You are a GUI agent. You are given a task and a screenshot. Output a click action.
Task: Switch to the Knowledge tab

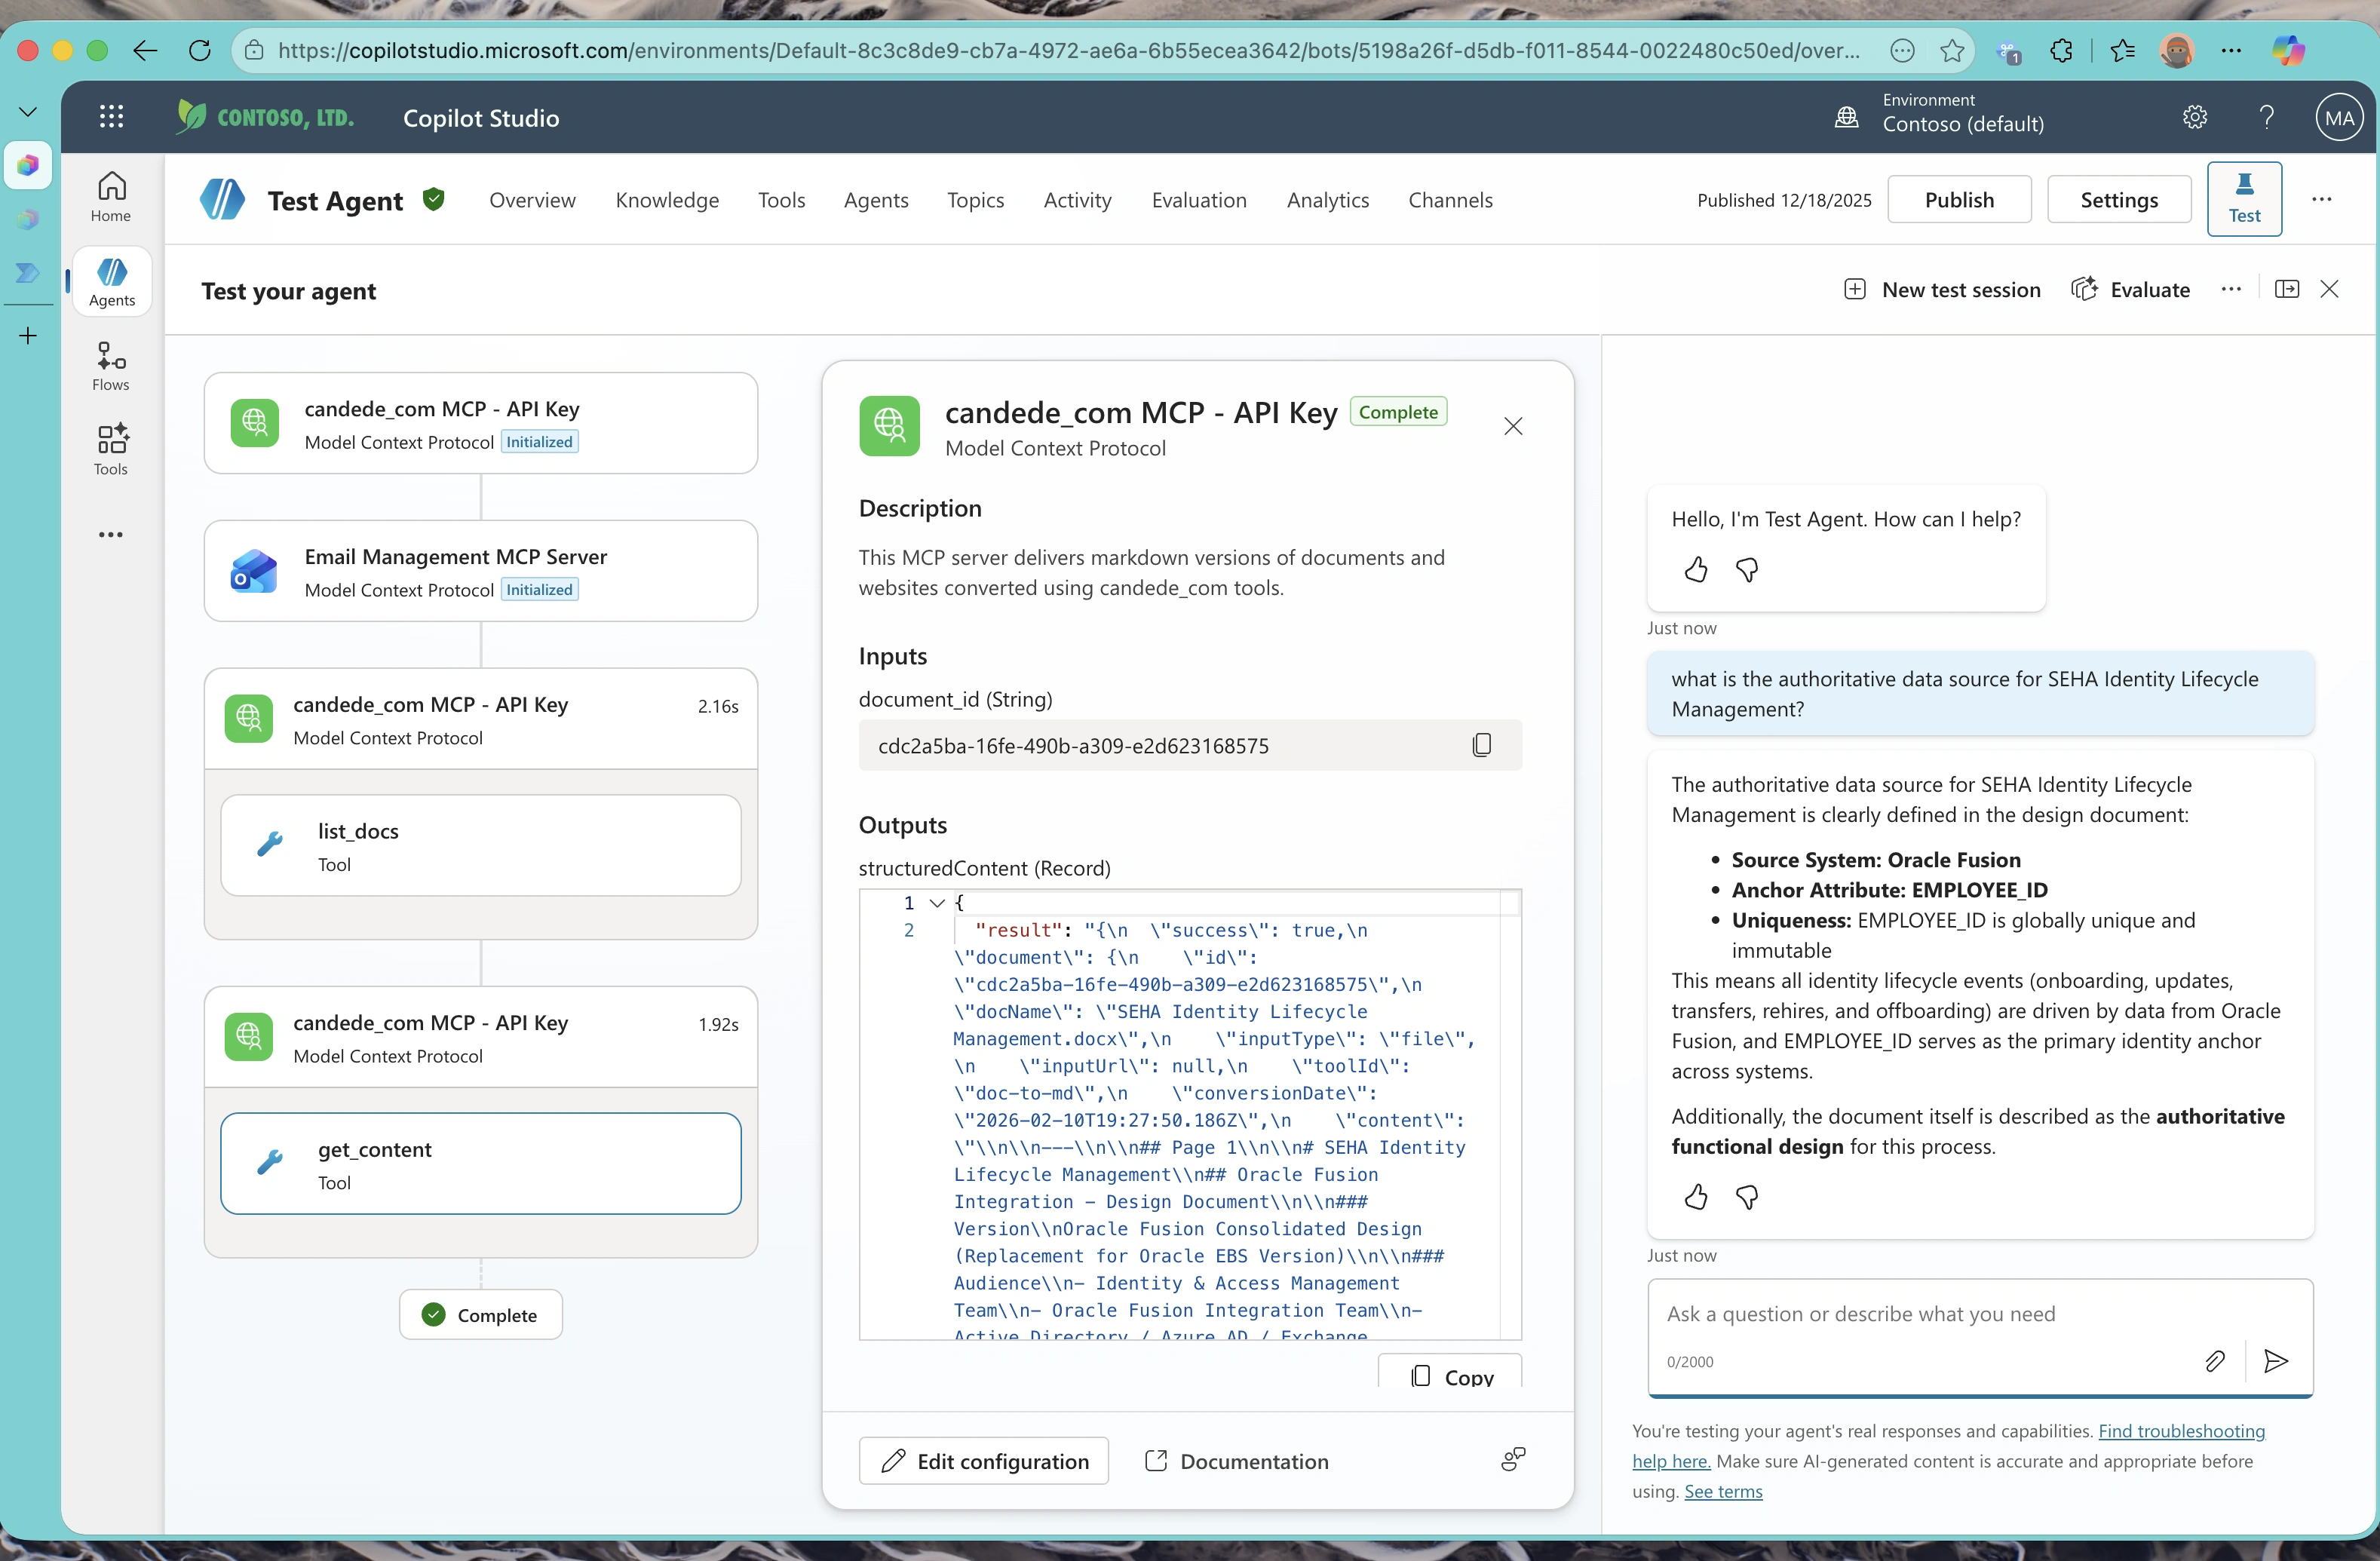(667, 200)
